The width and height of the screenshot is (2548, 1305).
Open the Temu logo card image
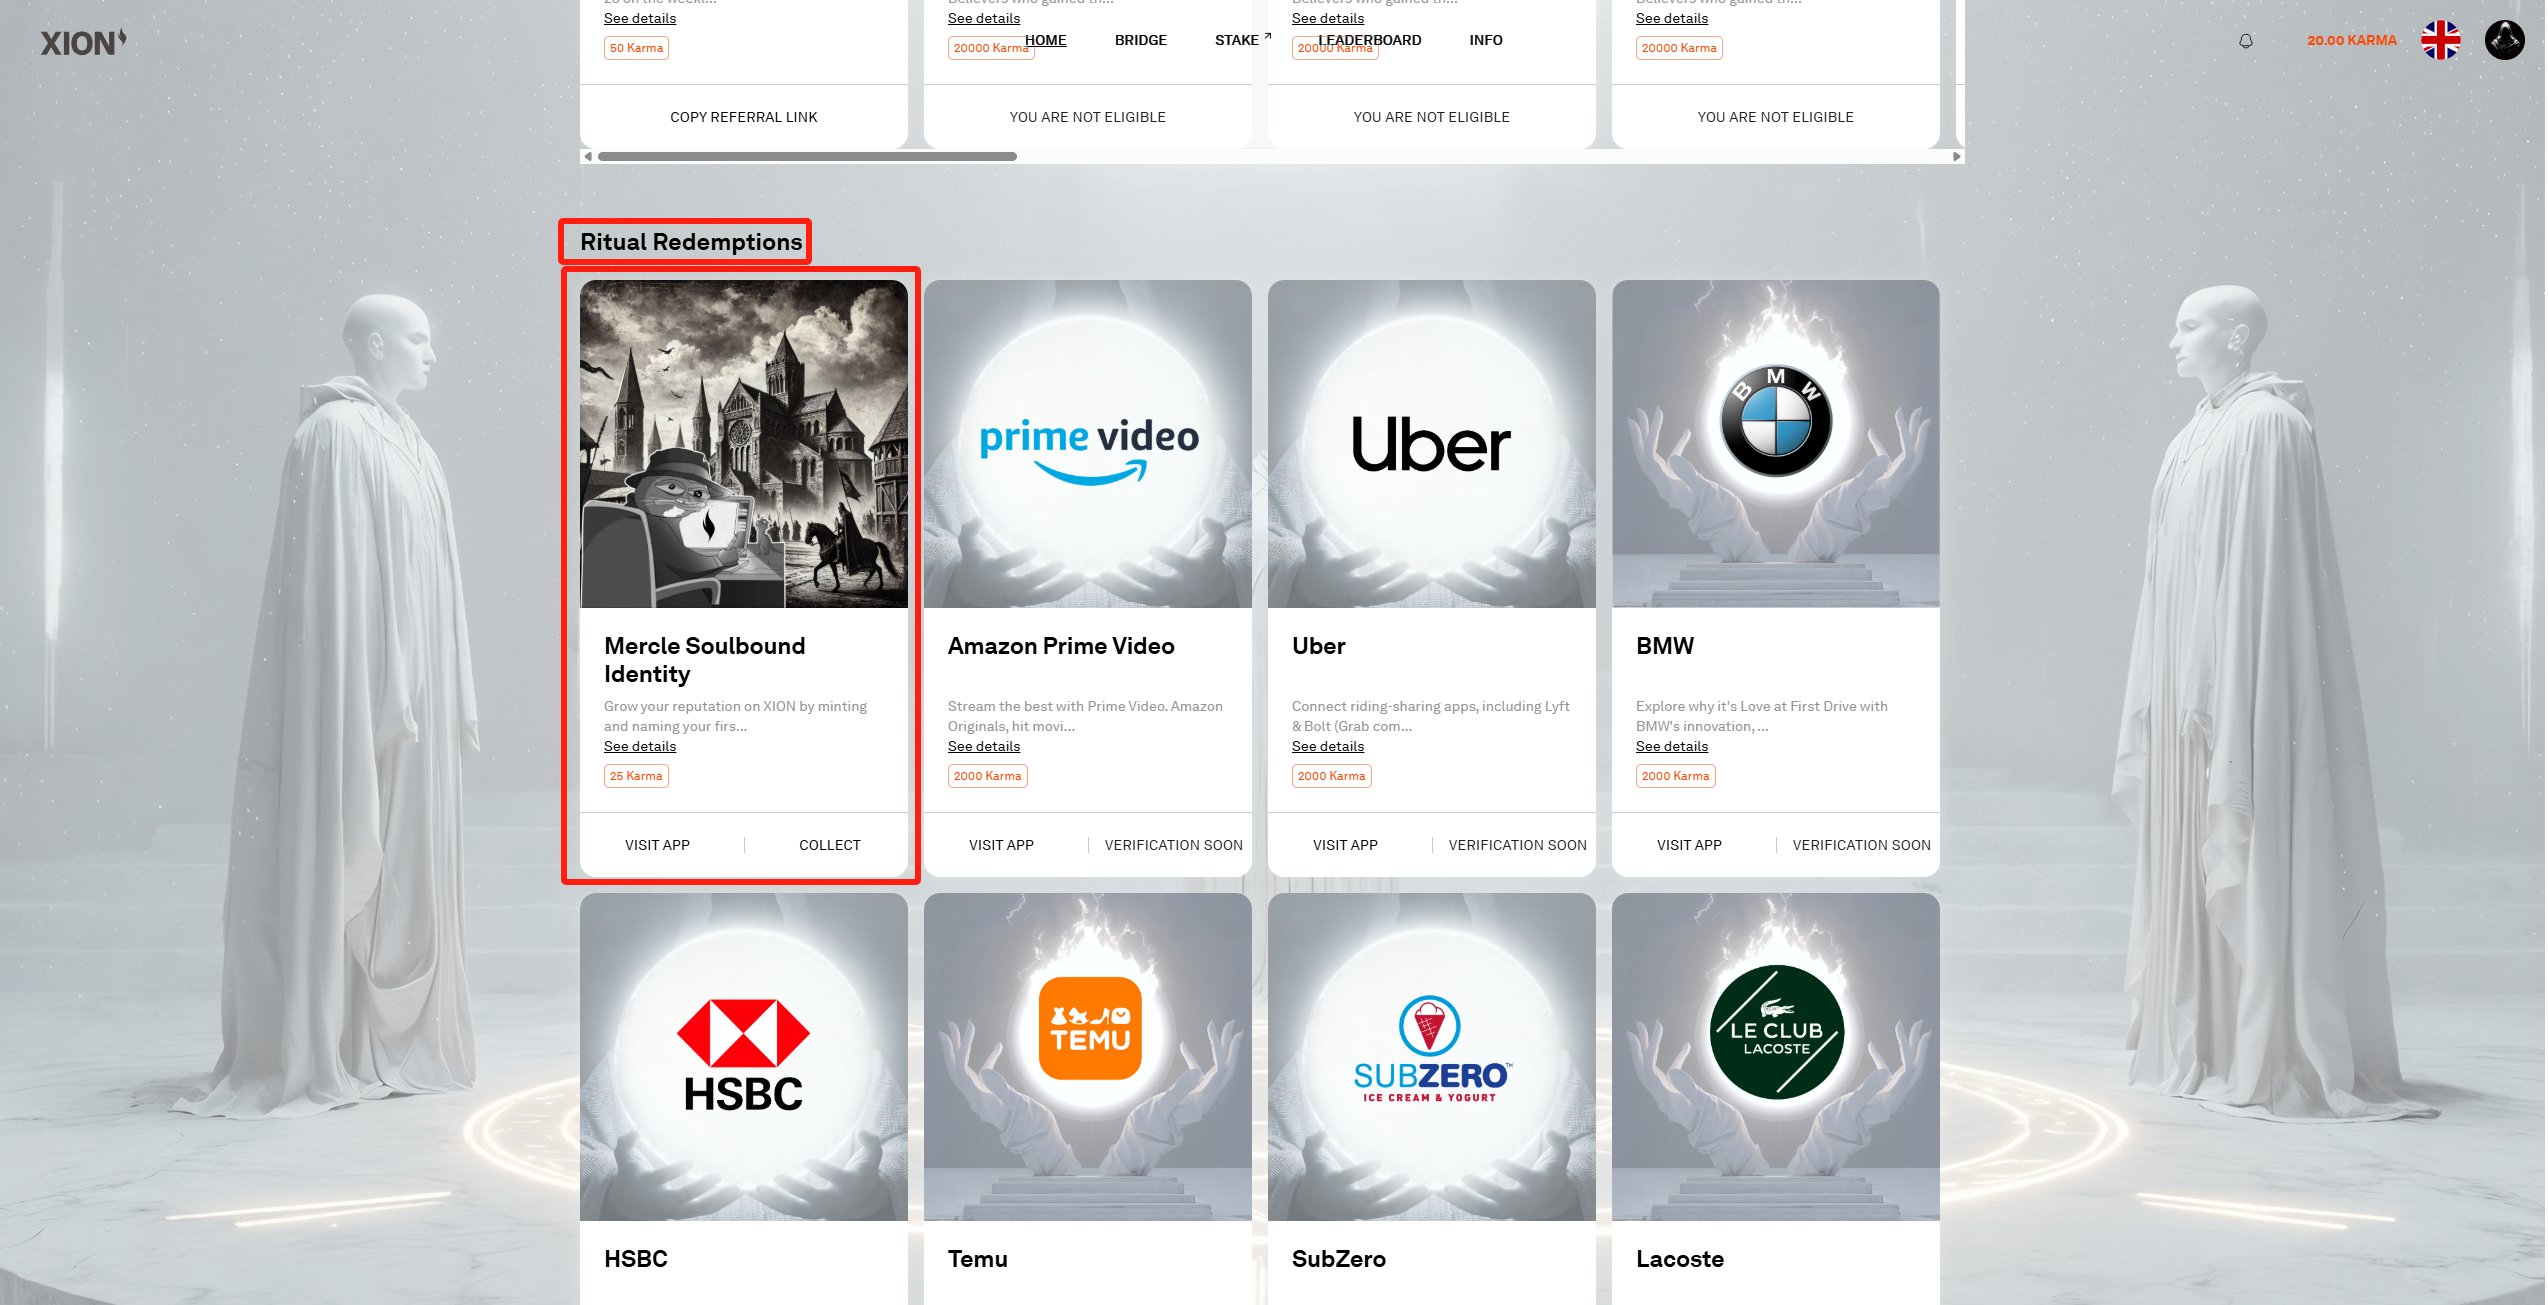(x=1088, y=1057)
